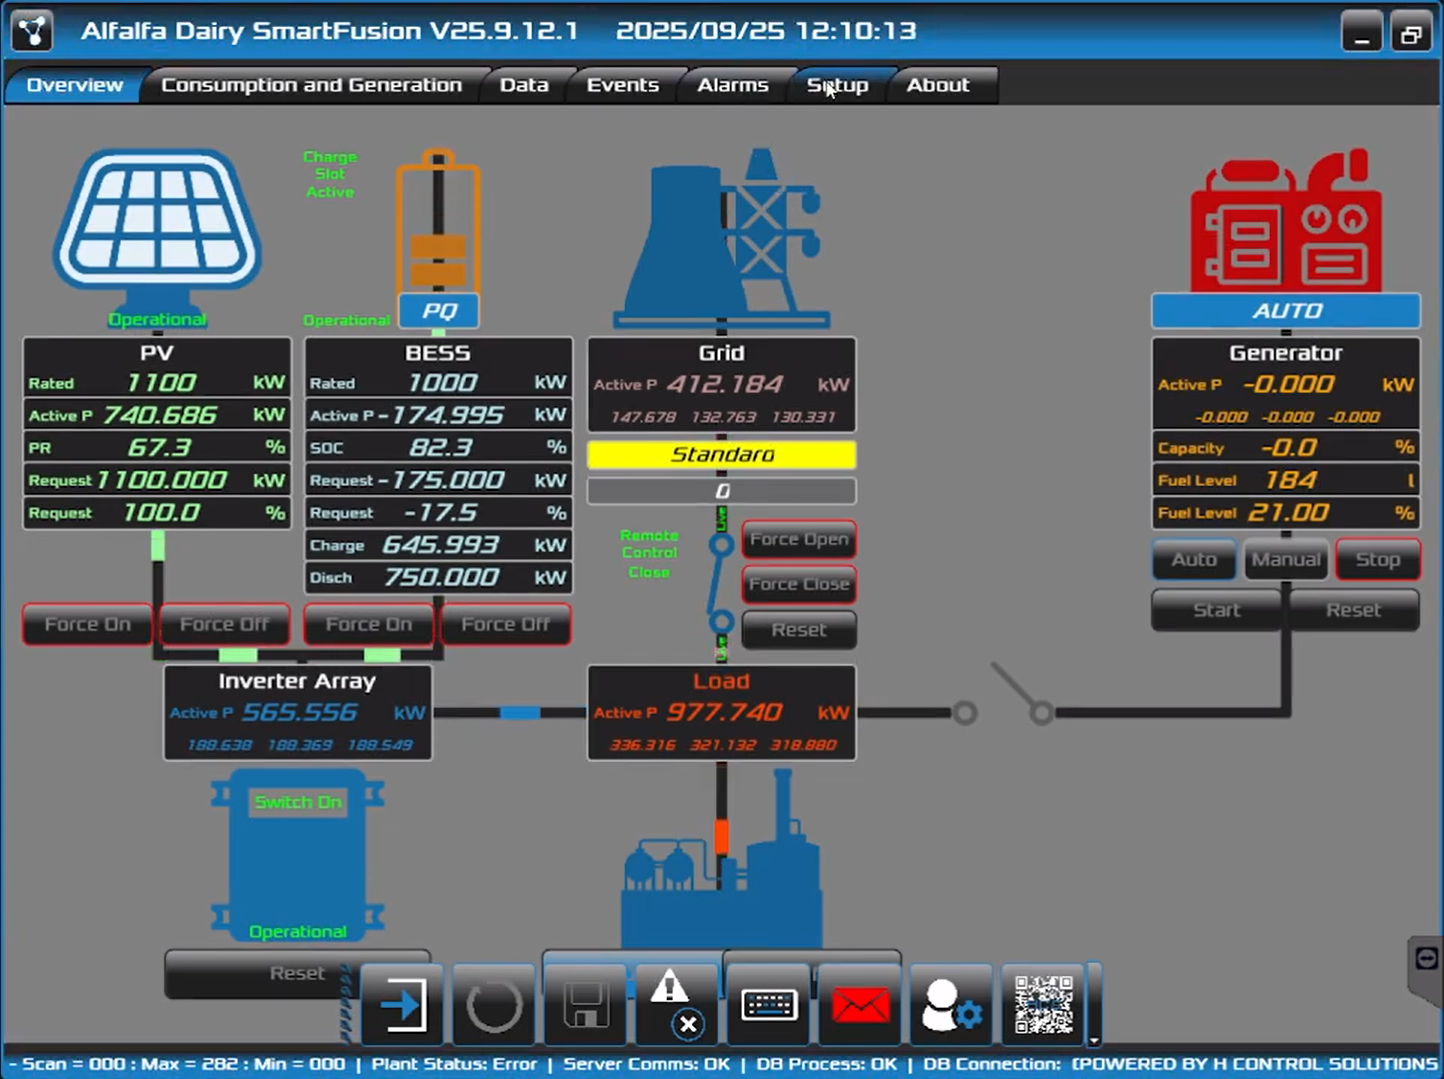Click the QR code icon

pos(1043,1005)
